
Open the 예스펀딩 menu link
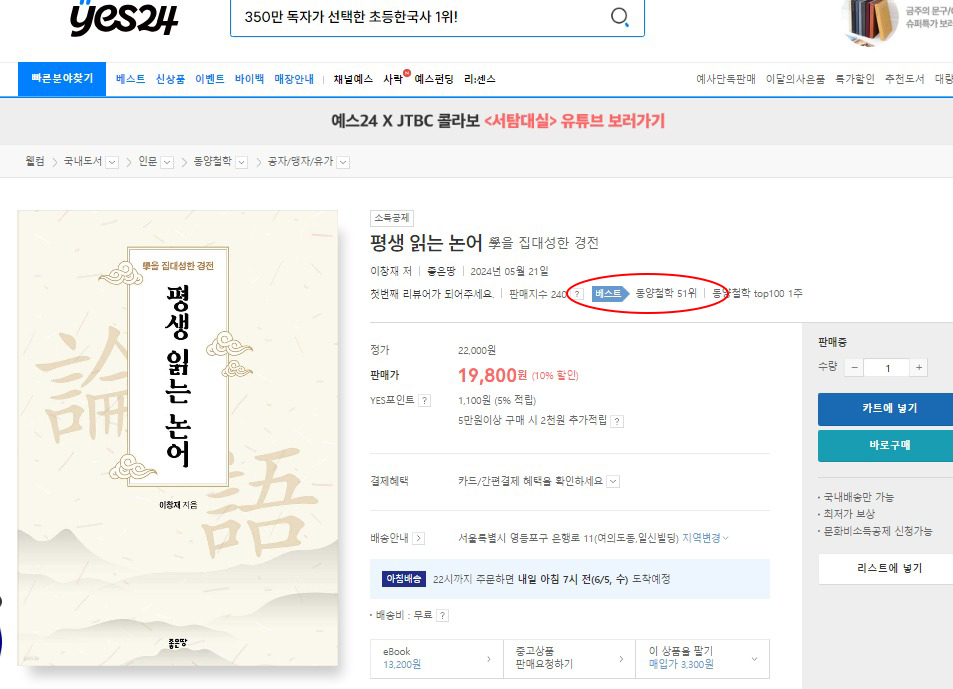point(434,79)
